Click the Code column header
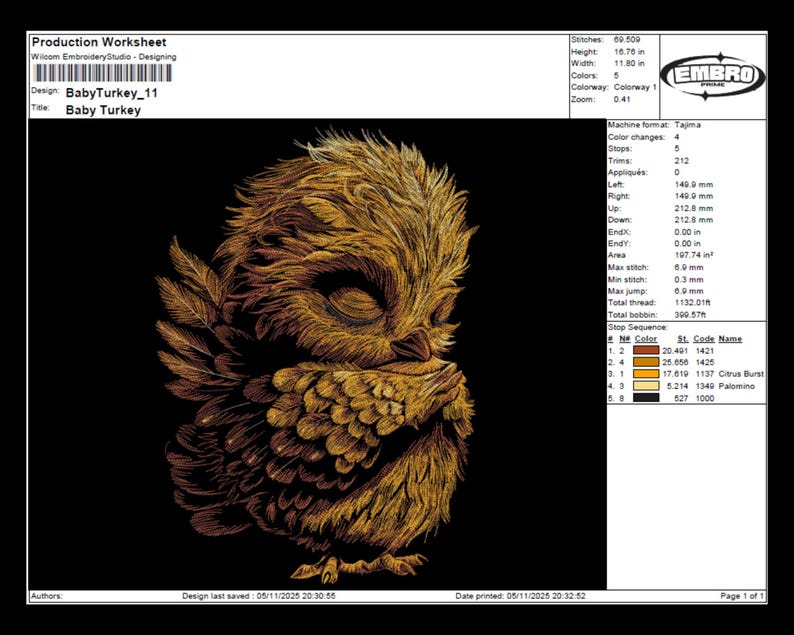The width and height of the screenshot is (794, 635). coord(704,339)
